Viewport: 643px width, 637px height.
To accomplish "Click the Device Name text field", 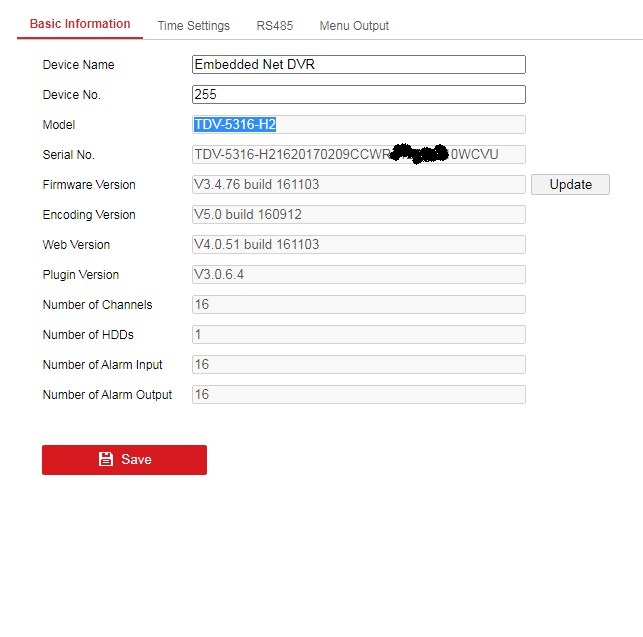I will [x=358, y=64].
